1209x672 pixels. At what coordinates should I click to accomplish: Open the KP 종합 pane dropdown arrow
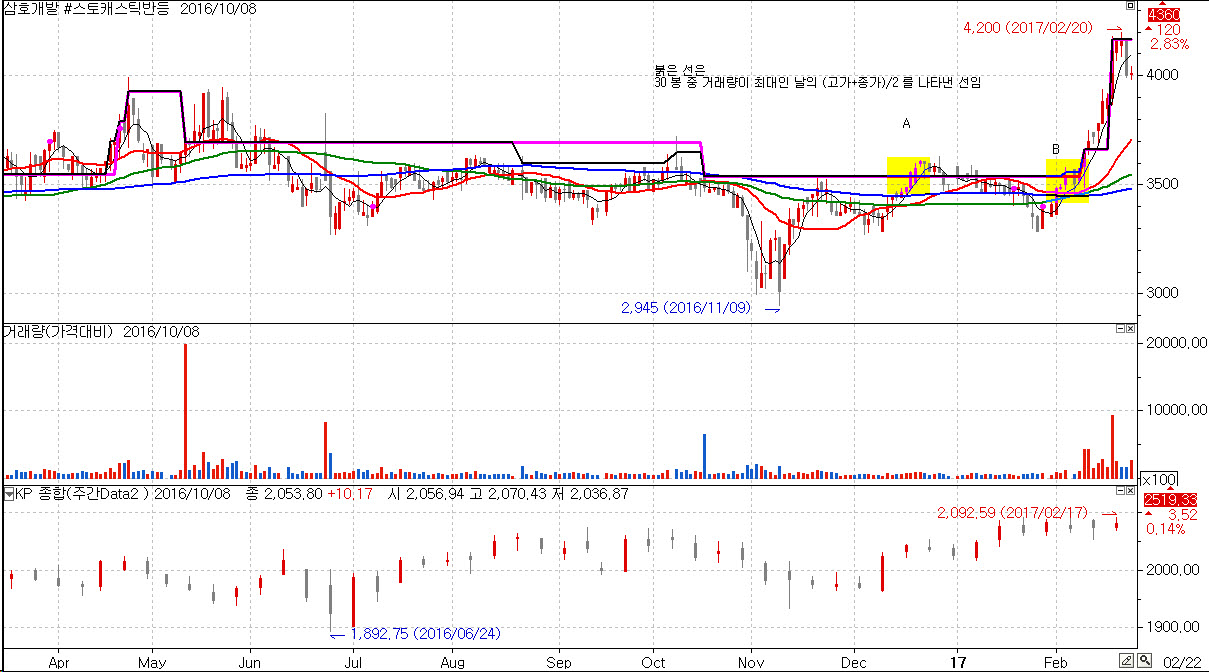tap(9, 493)
